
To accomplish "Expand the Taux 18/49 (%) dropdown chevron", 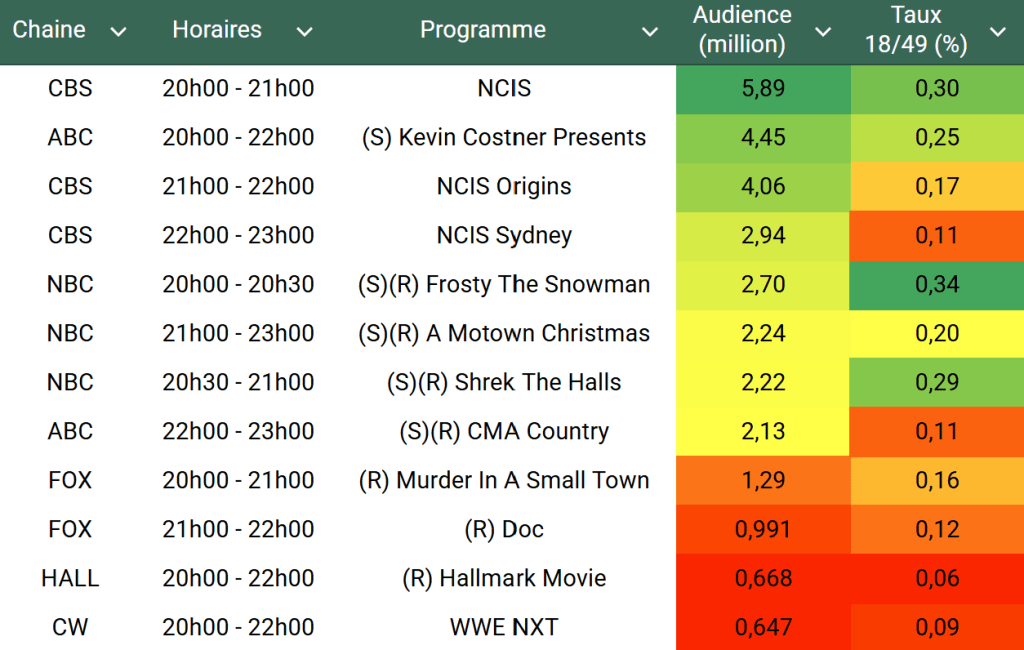I will (997, 32).
